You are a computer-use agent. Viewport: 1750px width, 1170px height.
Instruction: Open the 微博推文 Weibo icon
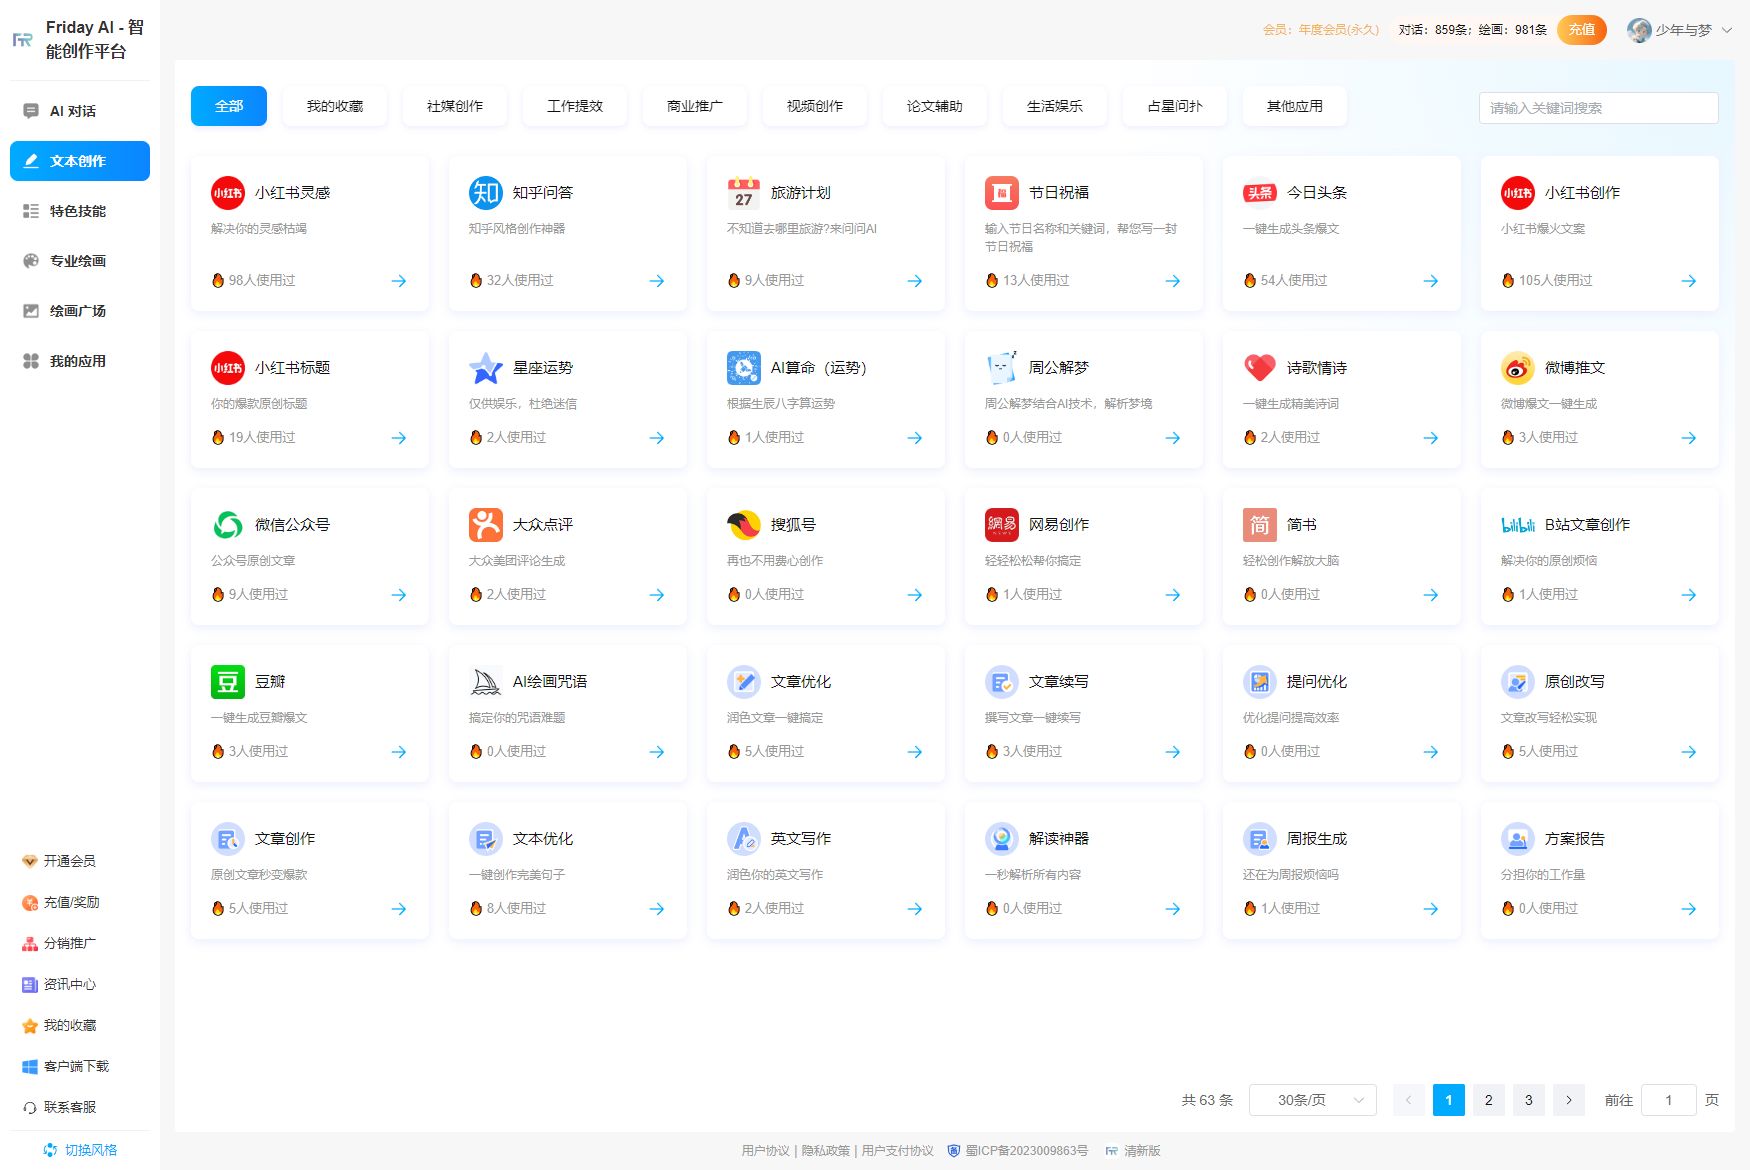[x=1517, y=368]
